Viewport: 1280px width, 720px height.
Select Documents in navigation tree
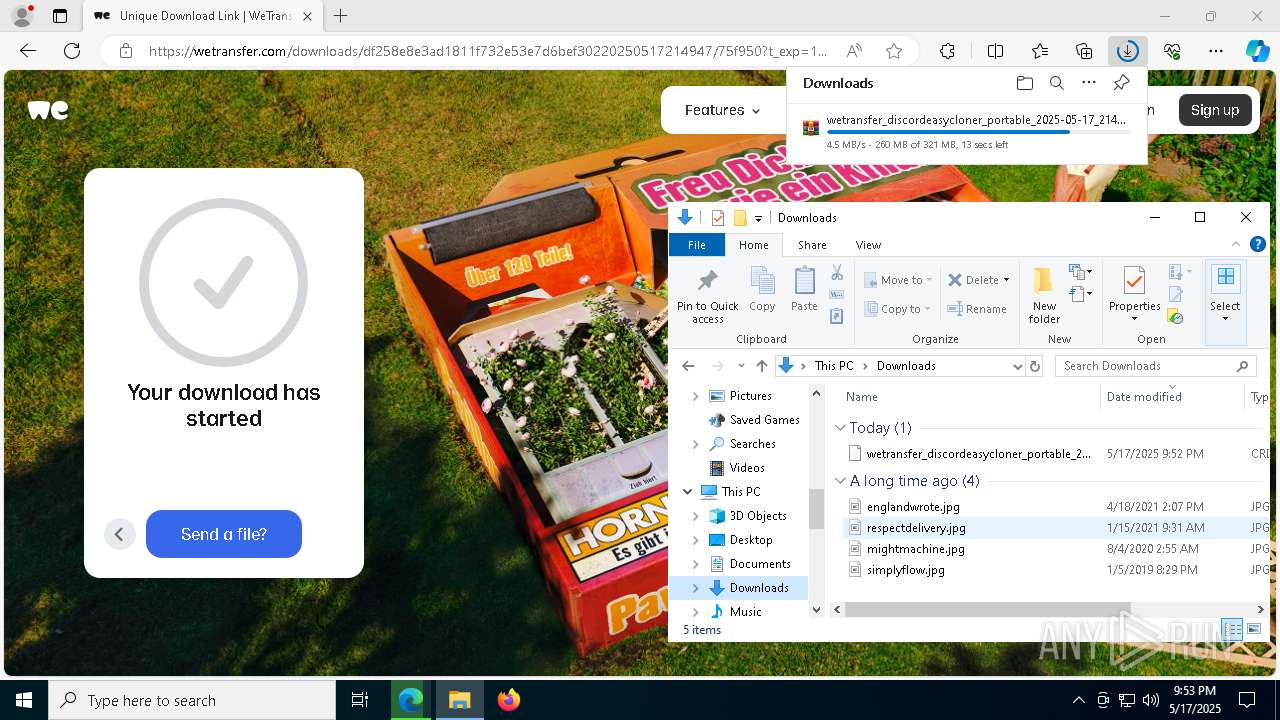coord(760,564)
